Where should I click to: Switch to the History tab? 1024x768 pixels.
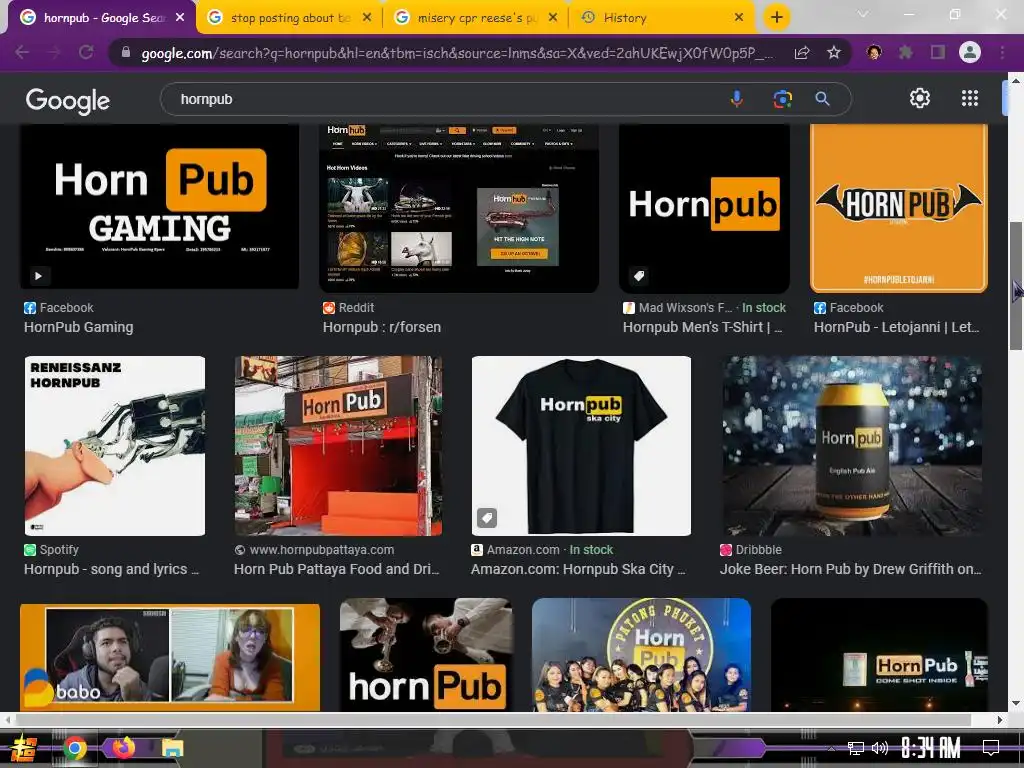pyautogui.click(x=662, y=18)
